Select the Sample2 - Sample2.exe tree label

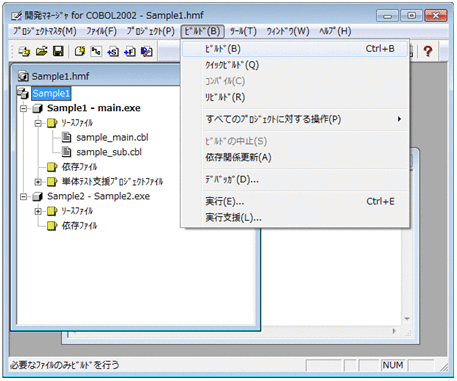tap(98, 196)
